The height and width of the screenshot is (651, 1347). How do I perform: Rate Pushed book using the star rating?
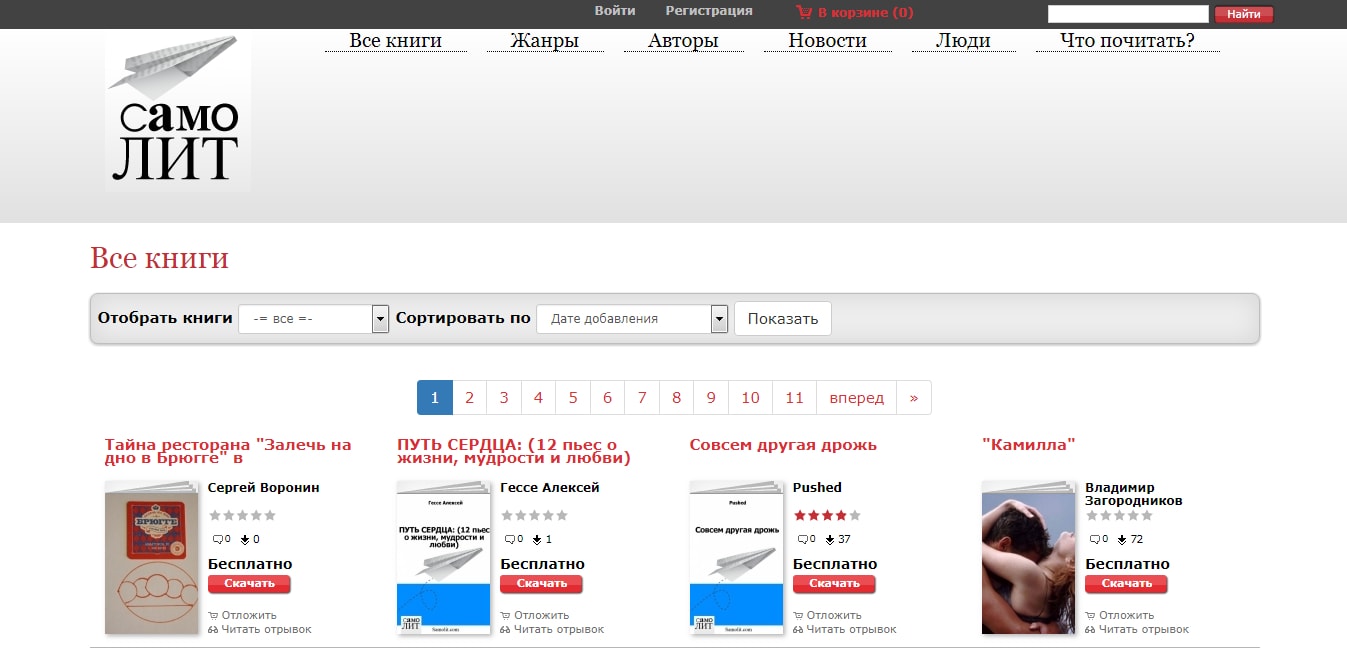[x=826, y=516]
